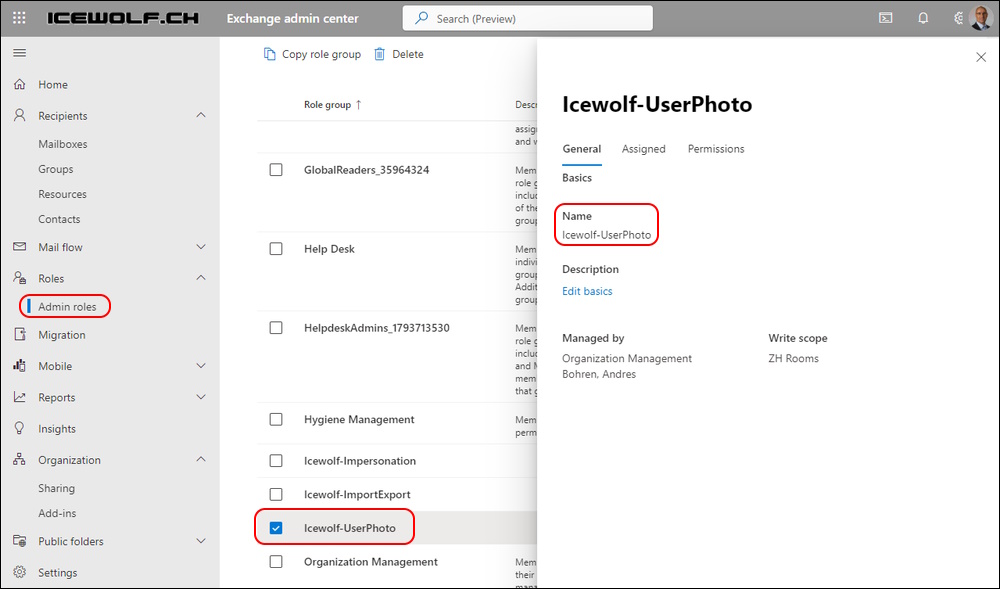
Task: Click the Public folders icon
Action: tap(20, 541)
